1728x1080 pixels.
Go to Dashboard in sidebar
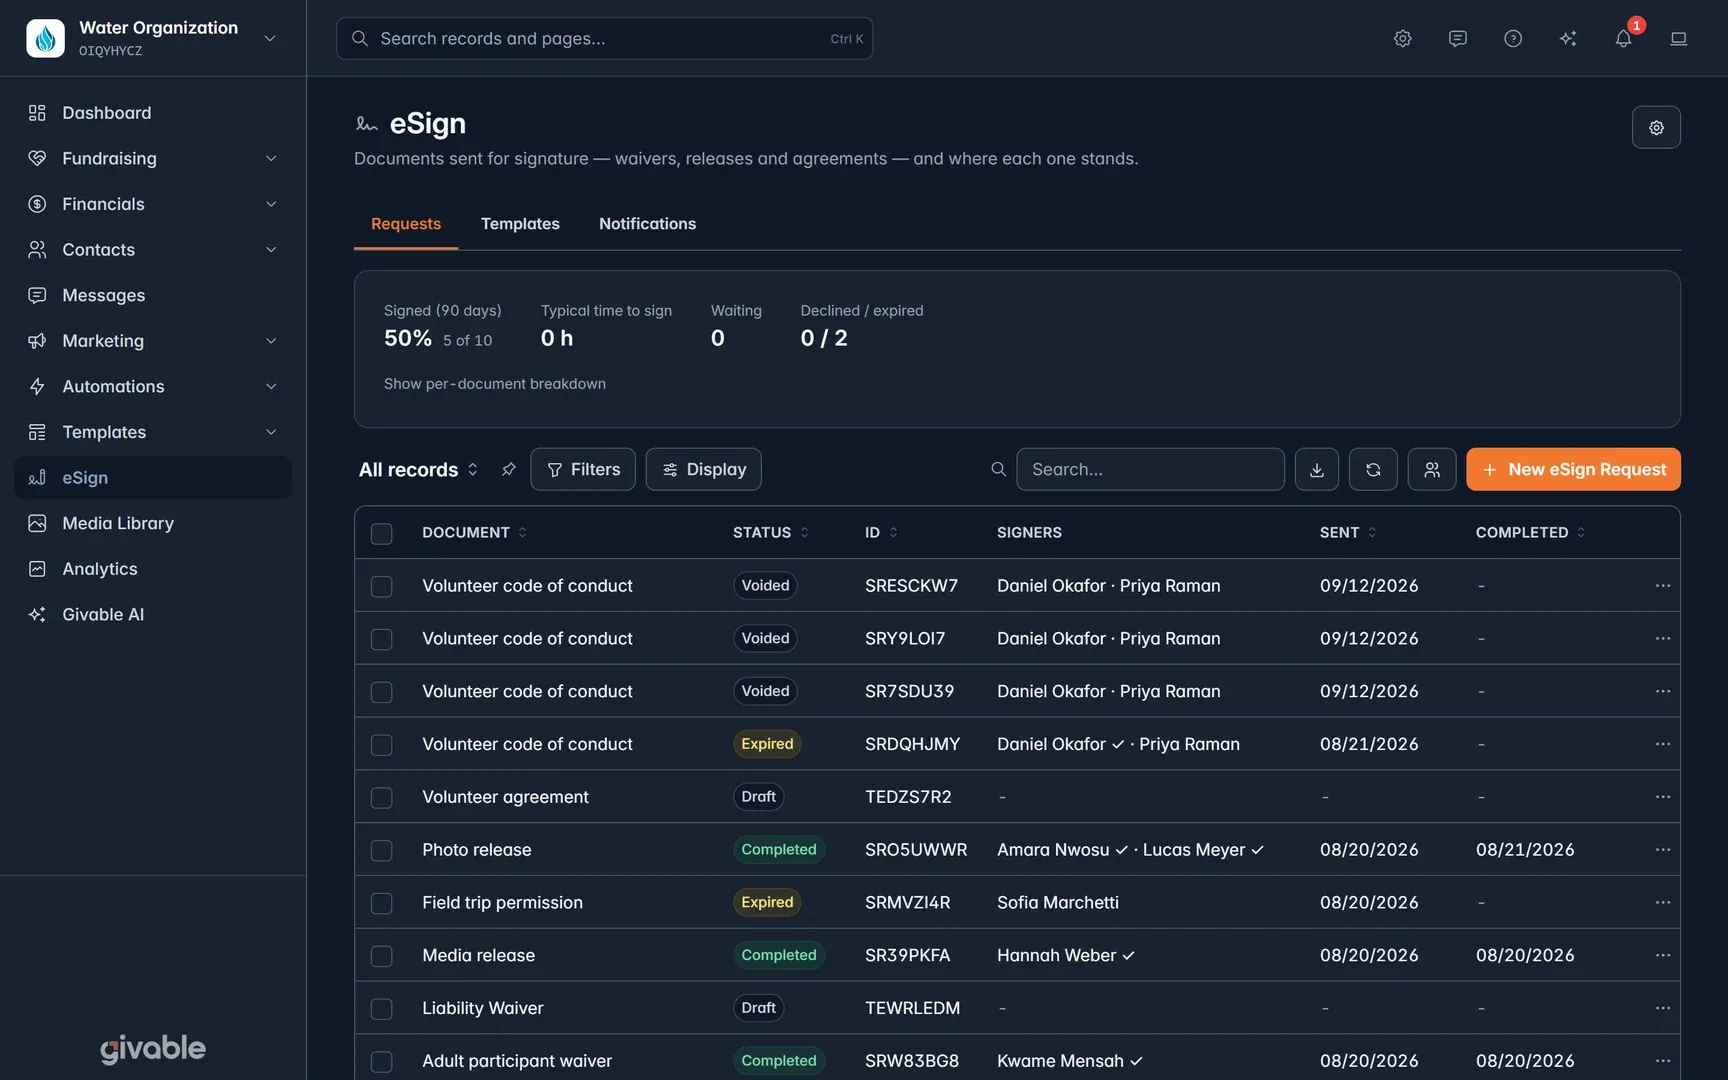(153, 113)
